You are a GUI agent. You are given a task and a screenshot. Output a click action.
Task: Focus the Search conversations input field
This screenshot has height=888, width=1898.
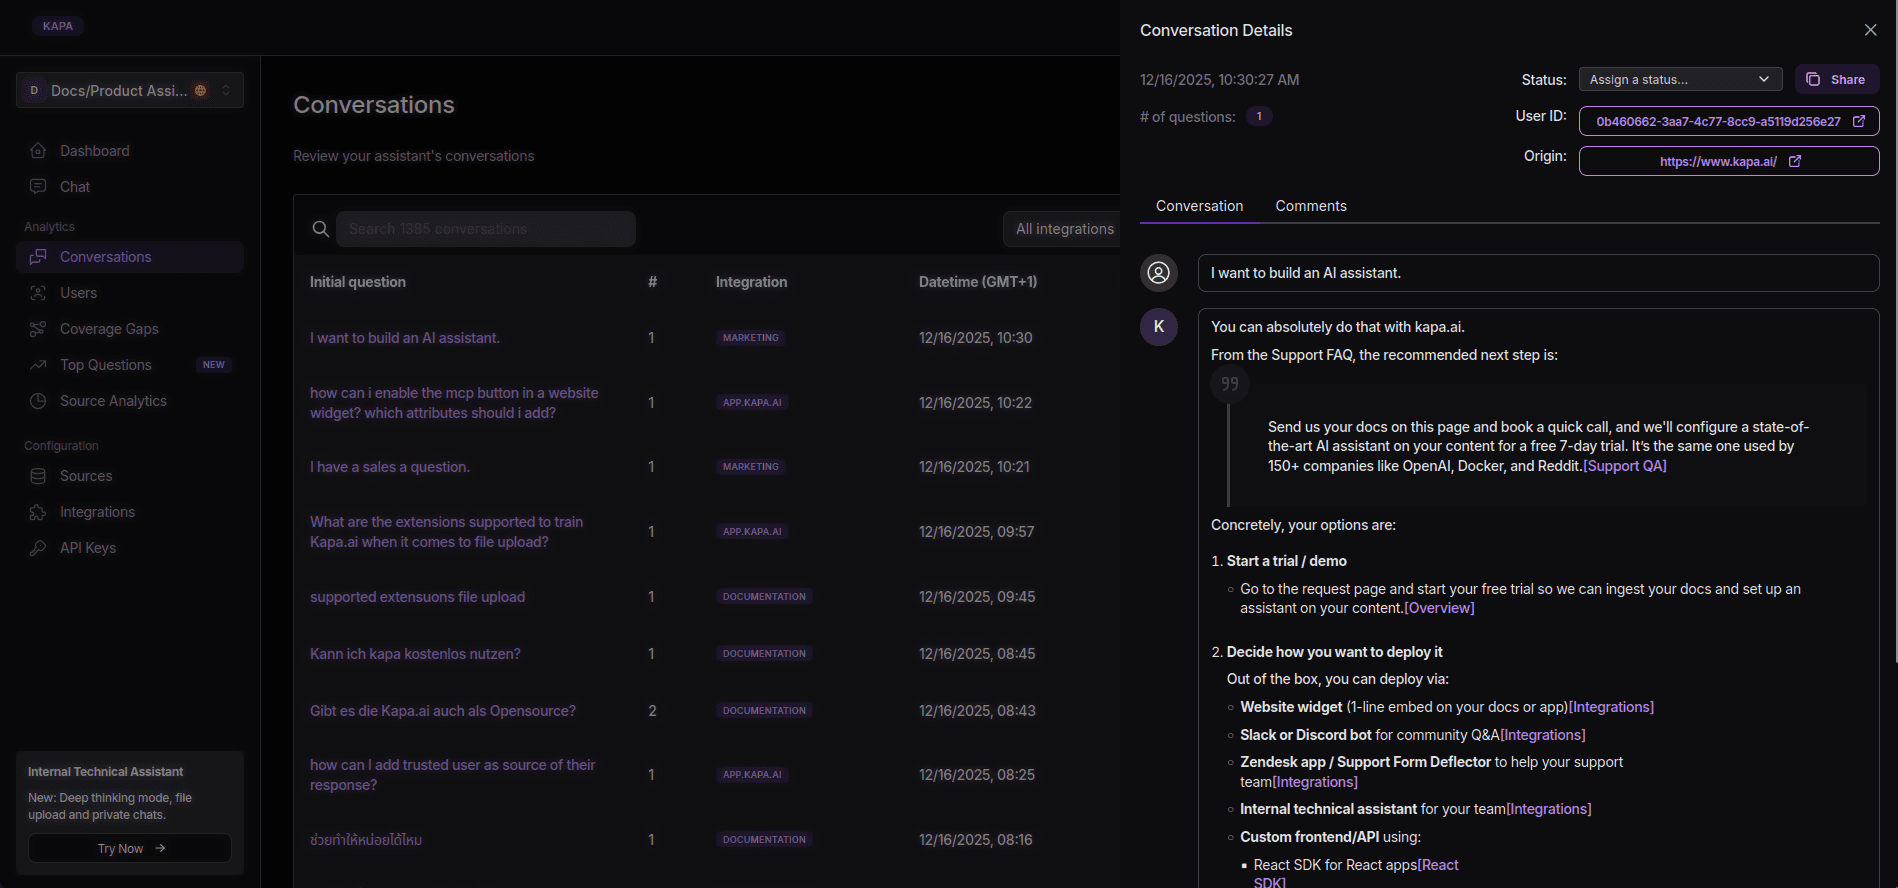point(486,229)
